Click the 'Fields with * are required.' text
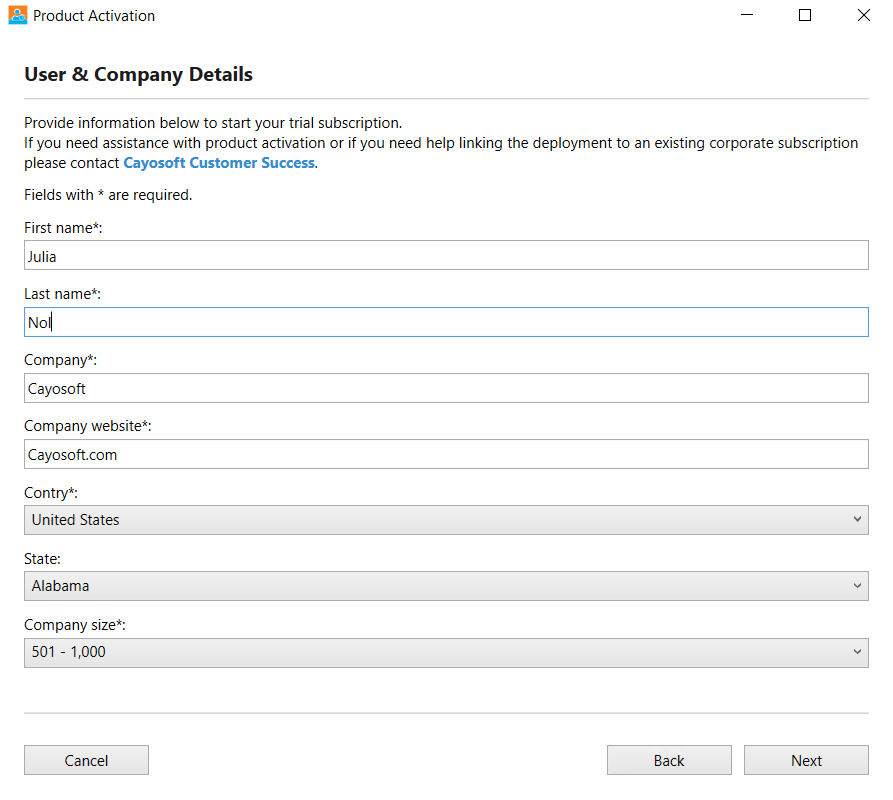This screenshot has height=800, width=893. coord(108,195)
